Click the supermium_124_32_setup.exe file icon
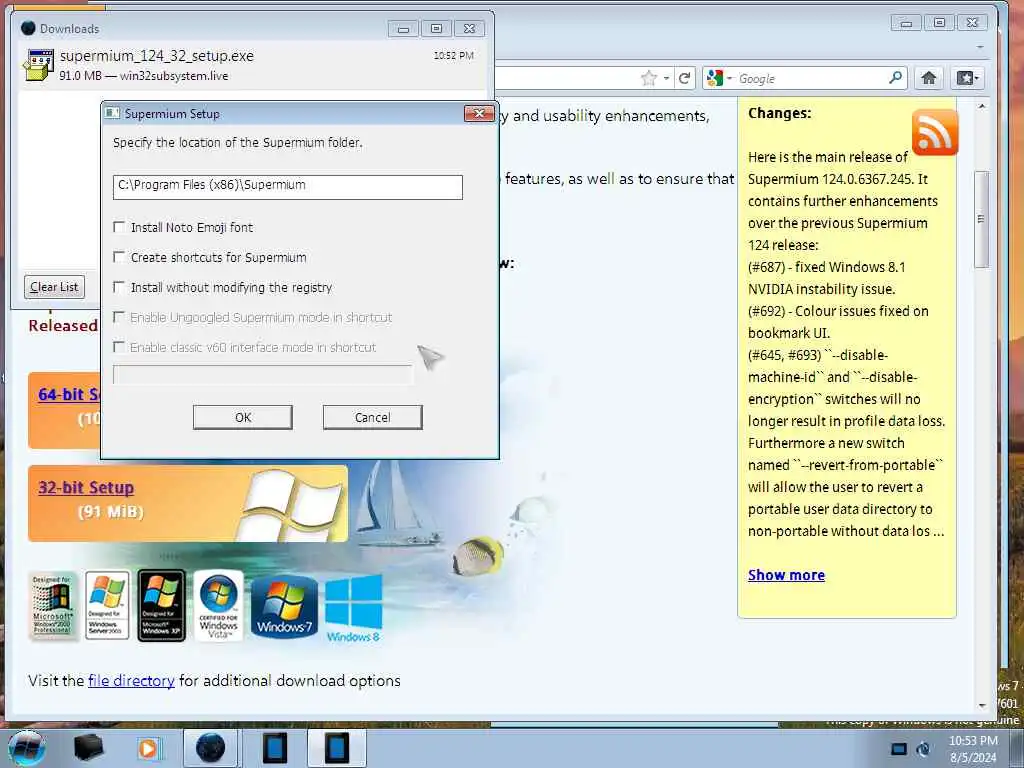The width and height of the screenshot is (1024, 768). [39, 65]
